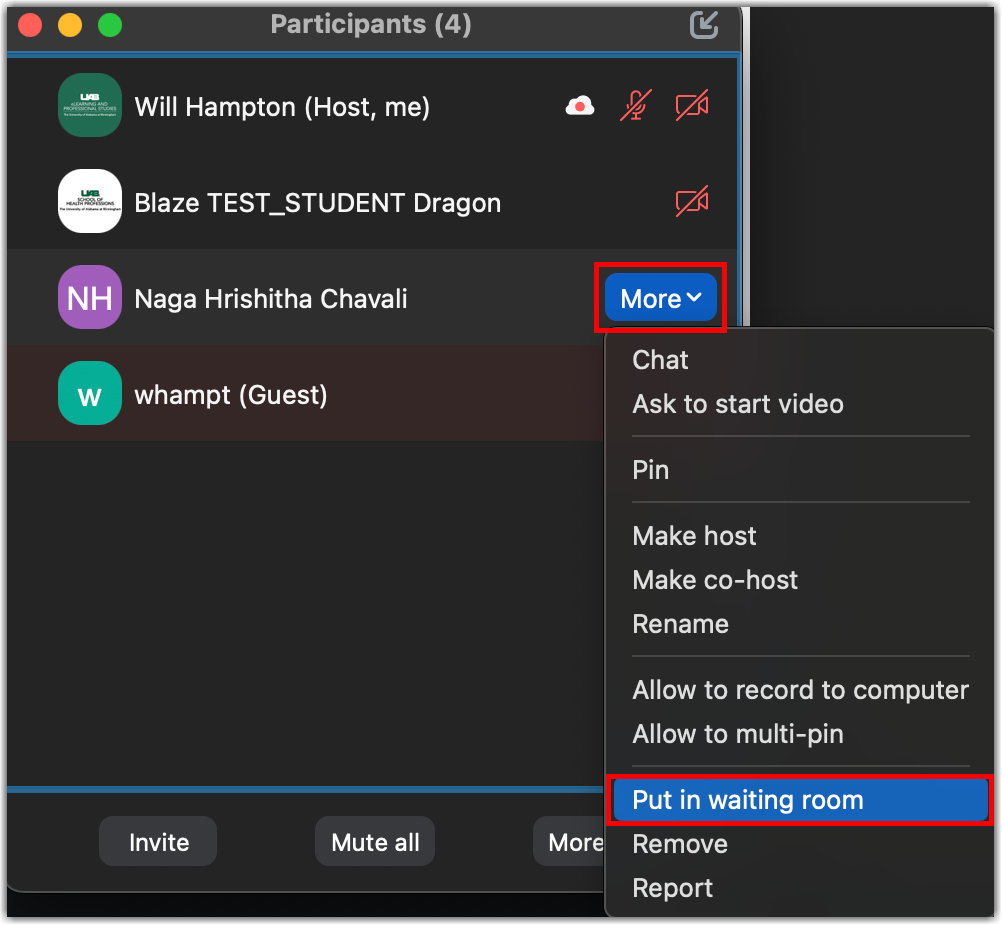Select Make co-host in the menu
This screenshot has height=925, width=1002.
pos(715,580)
